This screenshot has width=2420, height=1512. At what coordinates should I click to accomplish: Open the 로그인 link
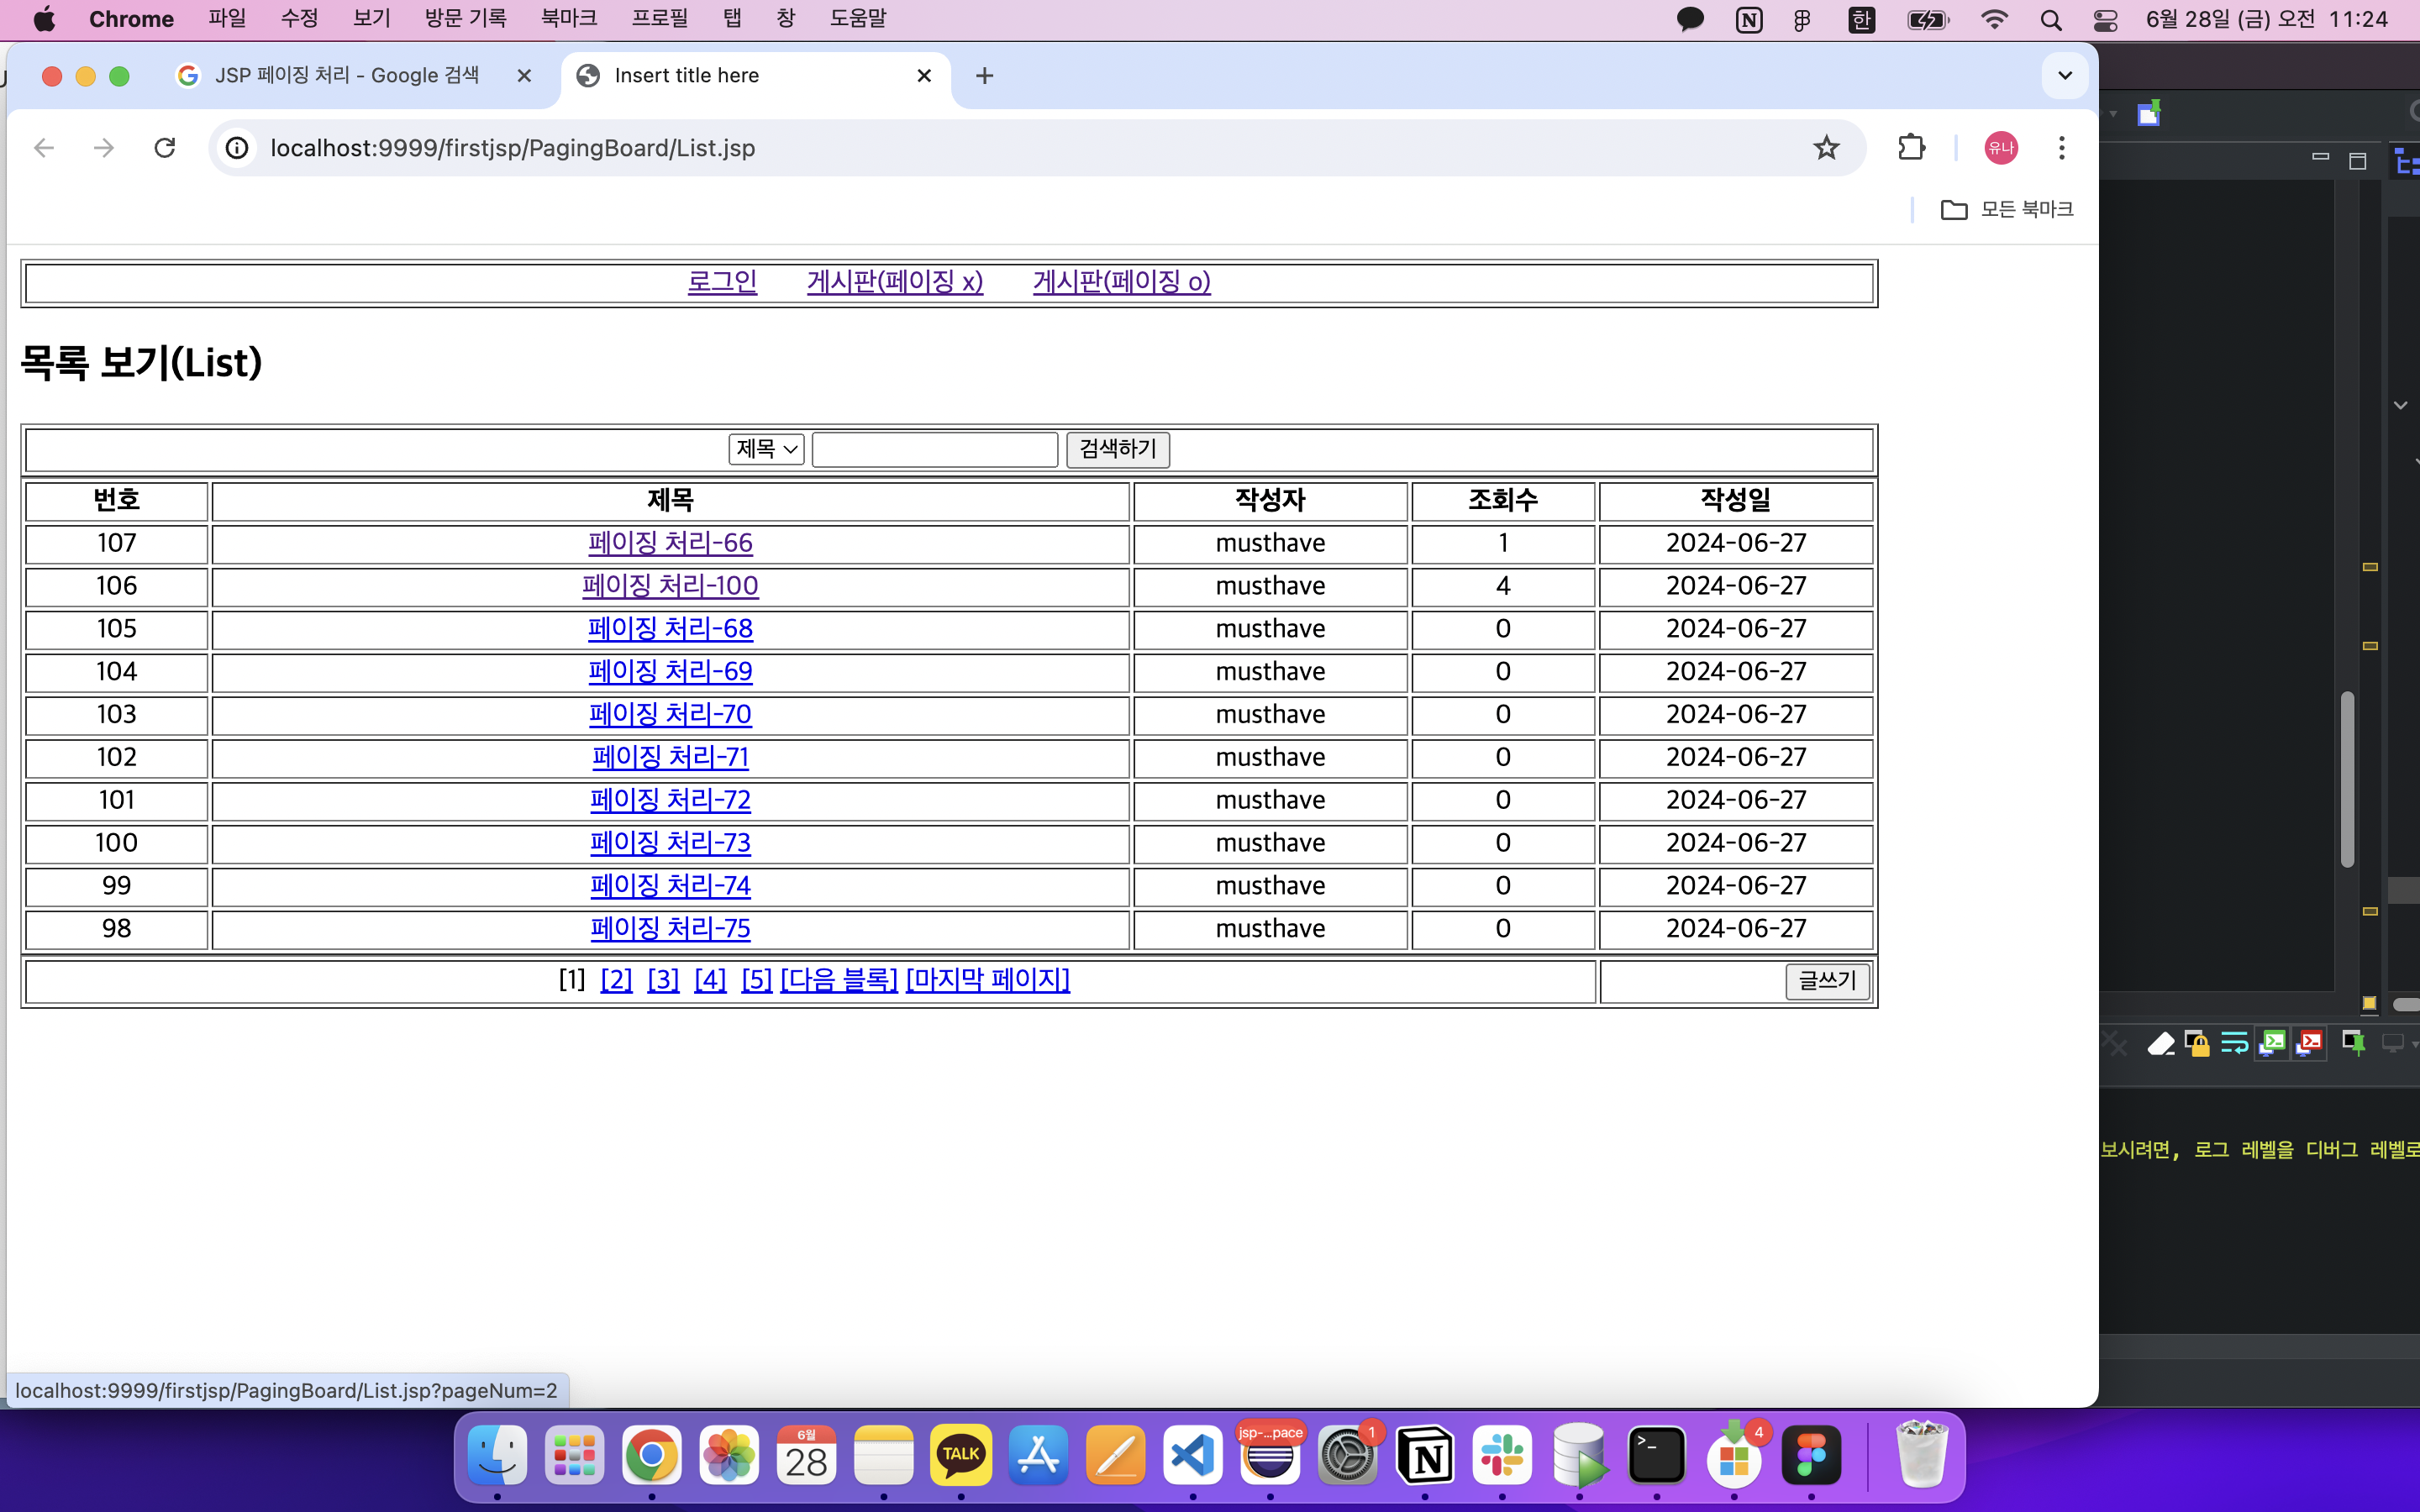click(722, 282)
